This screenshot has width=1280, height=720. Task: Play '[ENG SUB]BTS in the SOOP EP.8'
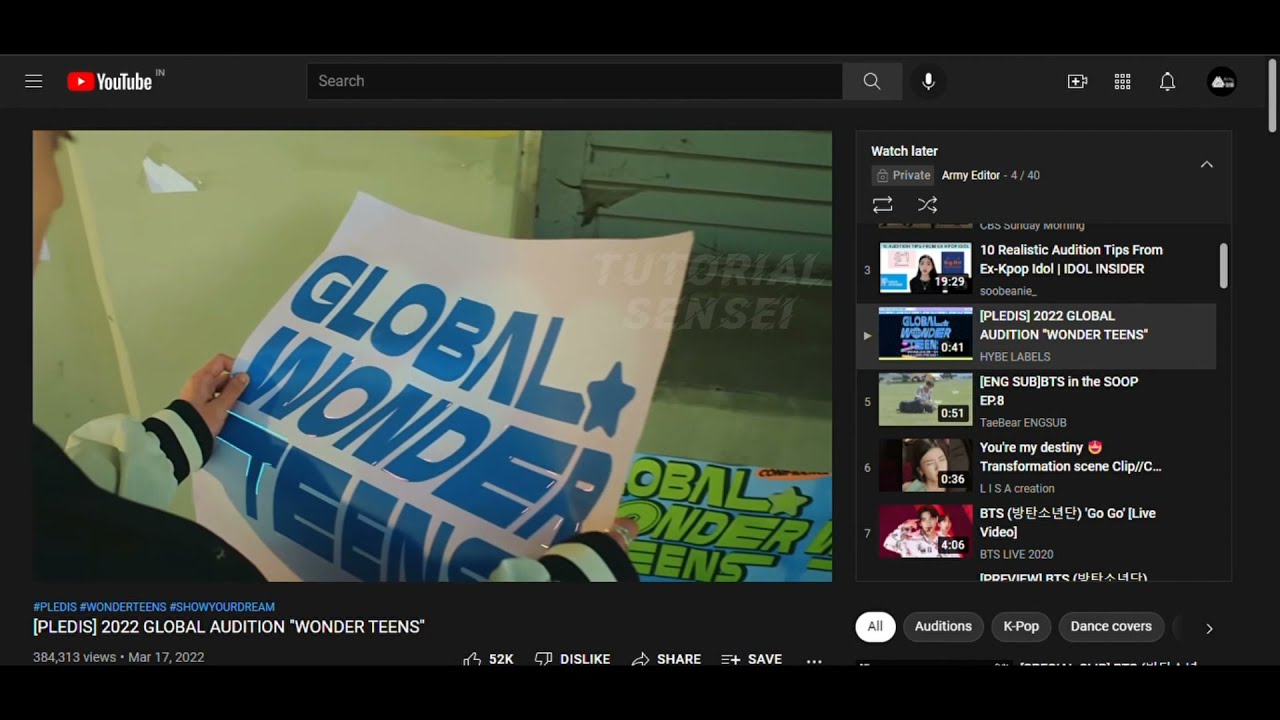click(x=1059, y=391)
